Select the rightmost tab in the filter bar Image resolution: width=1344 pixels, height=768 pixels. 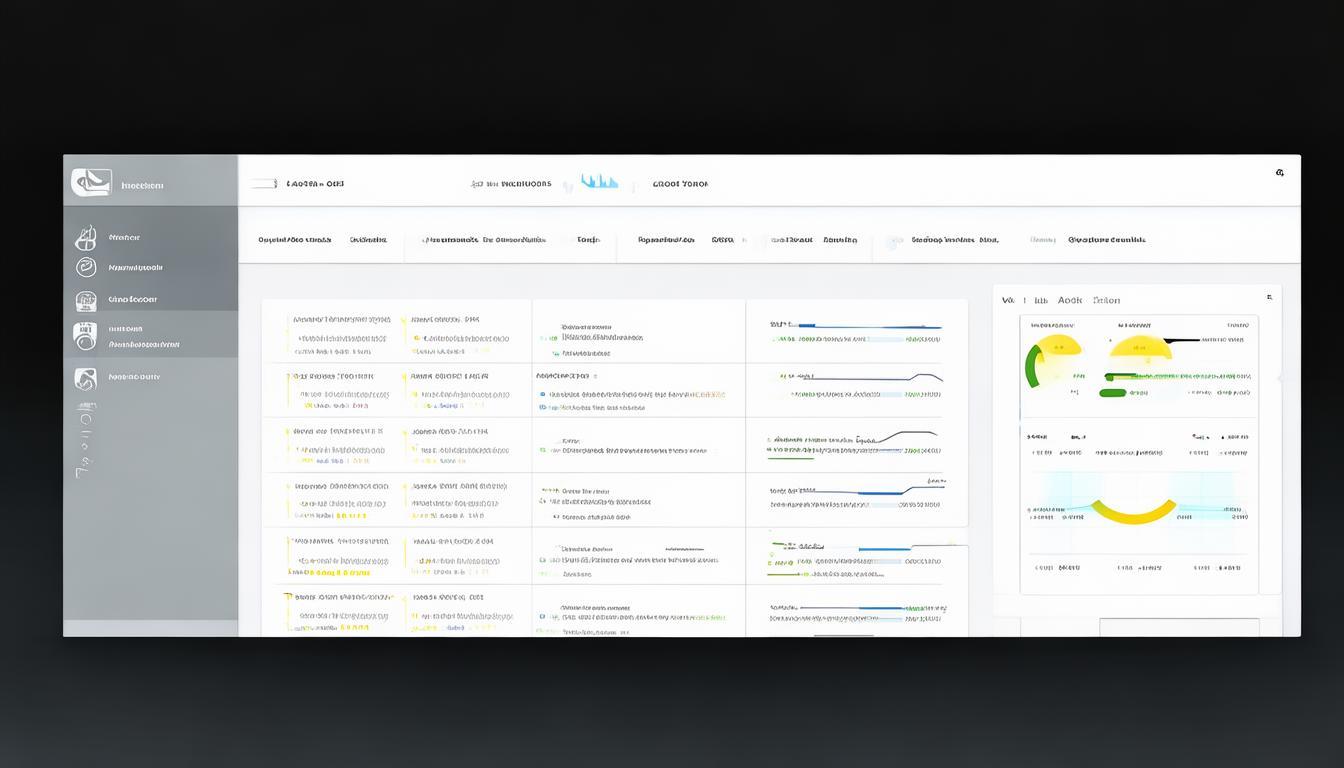(1106, 240)
